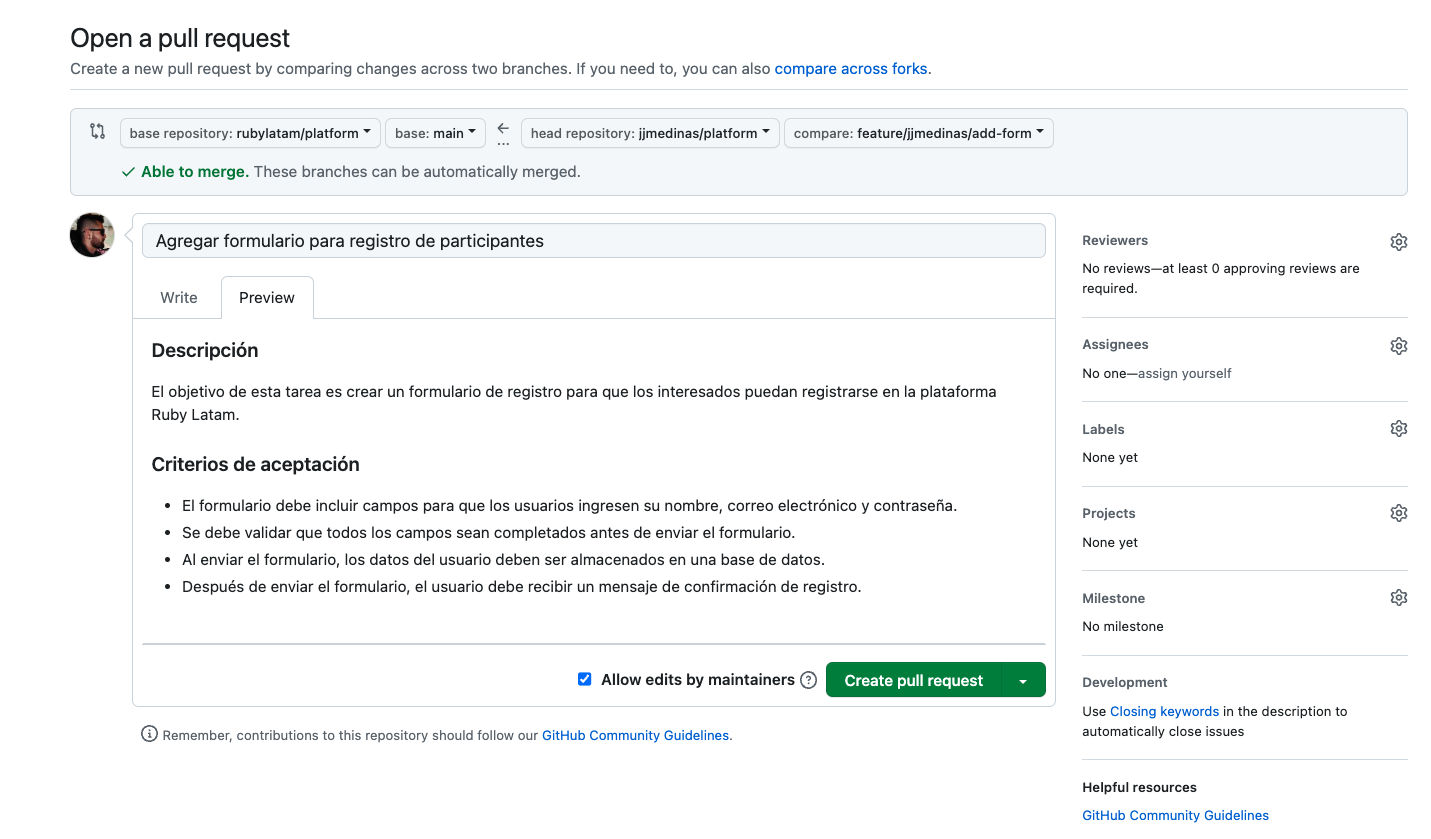1431x839 pixels.
Task: Open the Projects gear icon
Action: coord(1398,512)
